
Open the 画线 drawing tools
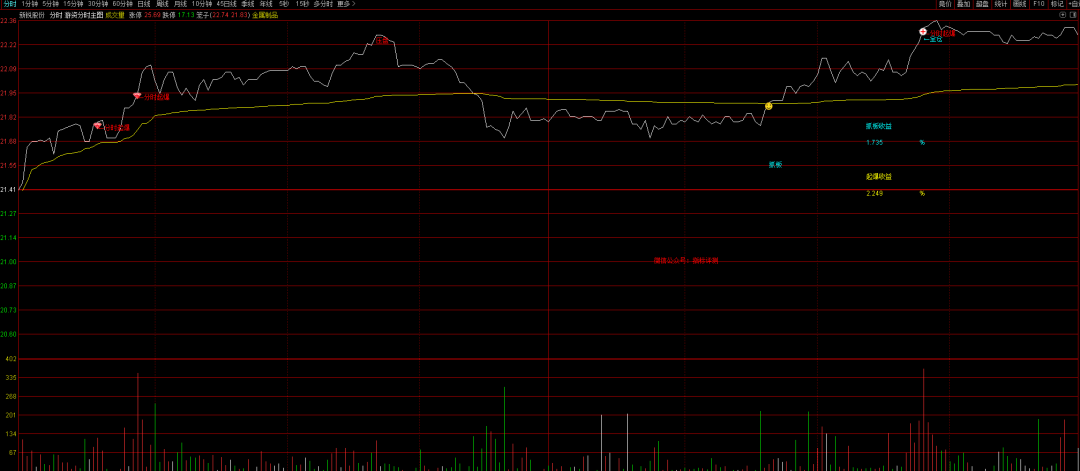pyautogui.click(x=1019, y=4)
